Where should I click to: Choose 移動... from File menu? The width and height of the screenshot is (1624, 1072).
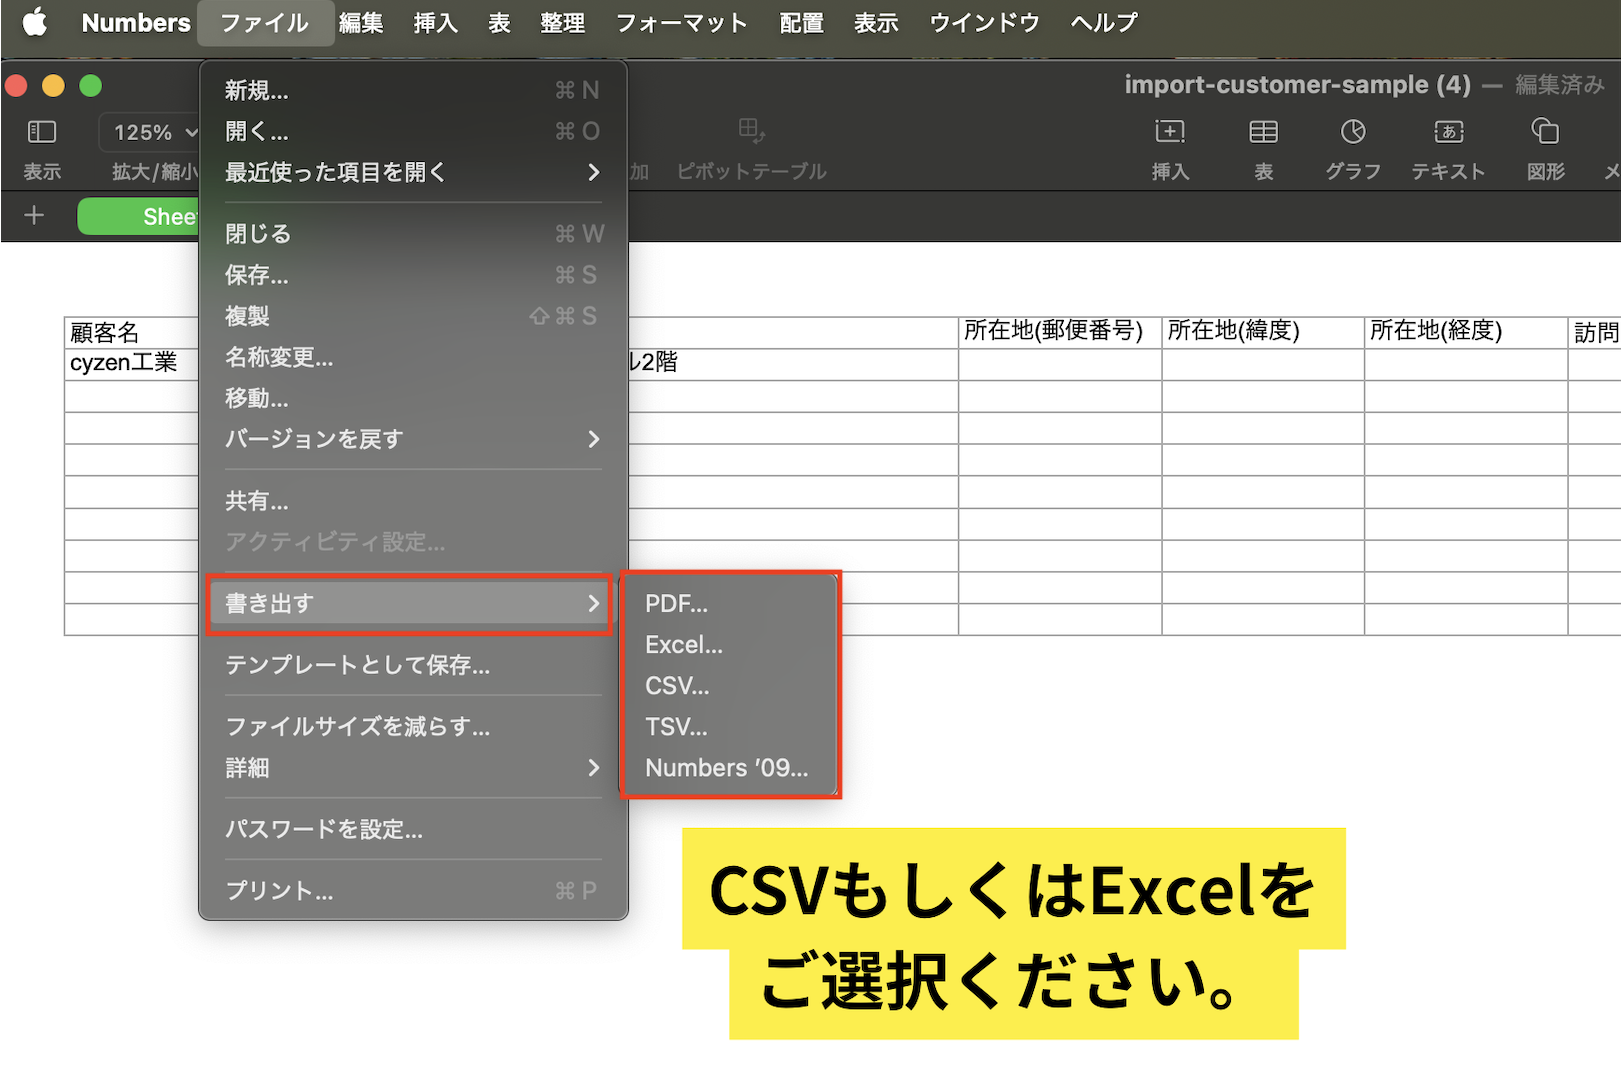coord(413,398)
